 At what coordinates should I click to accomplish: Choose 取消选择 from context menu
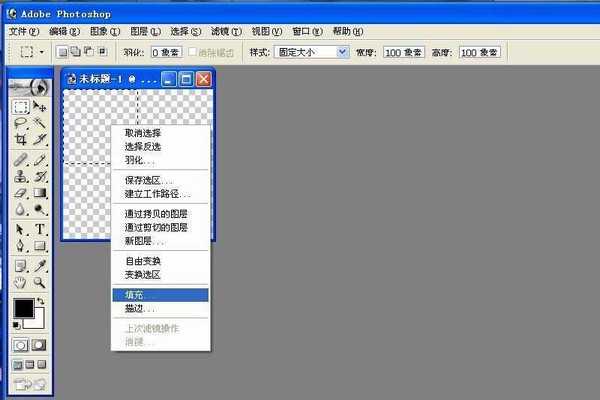(160, 133)
